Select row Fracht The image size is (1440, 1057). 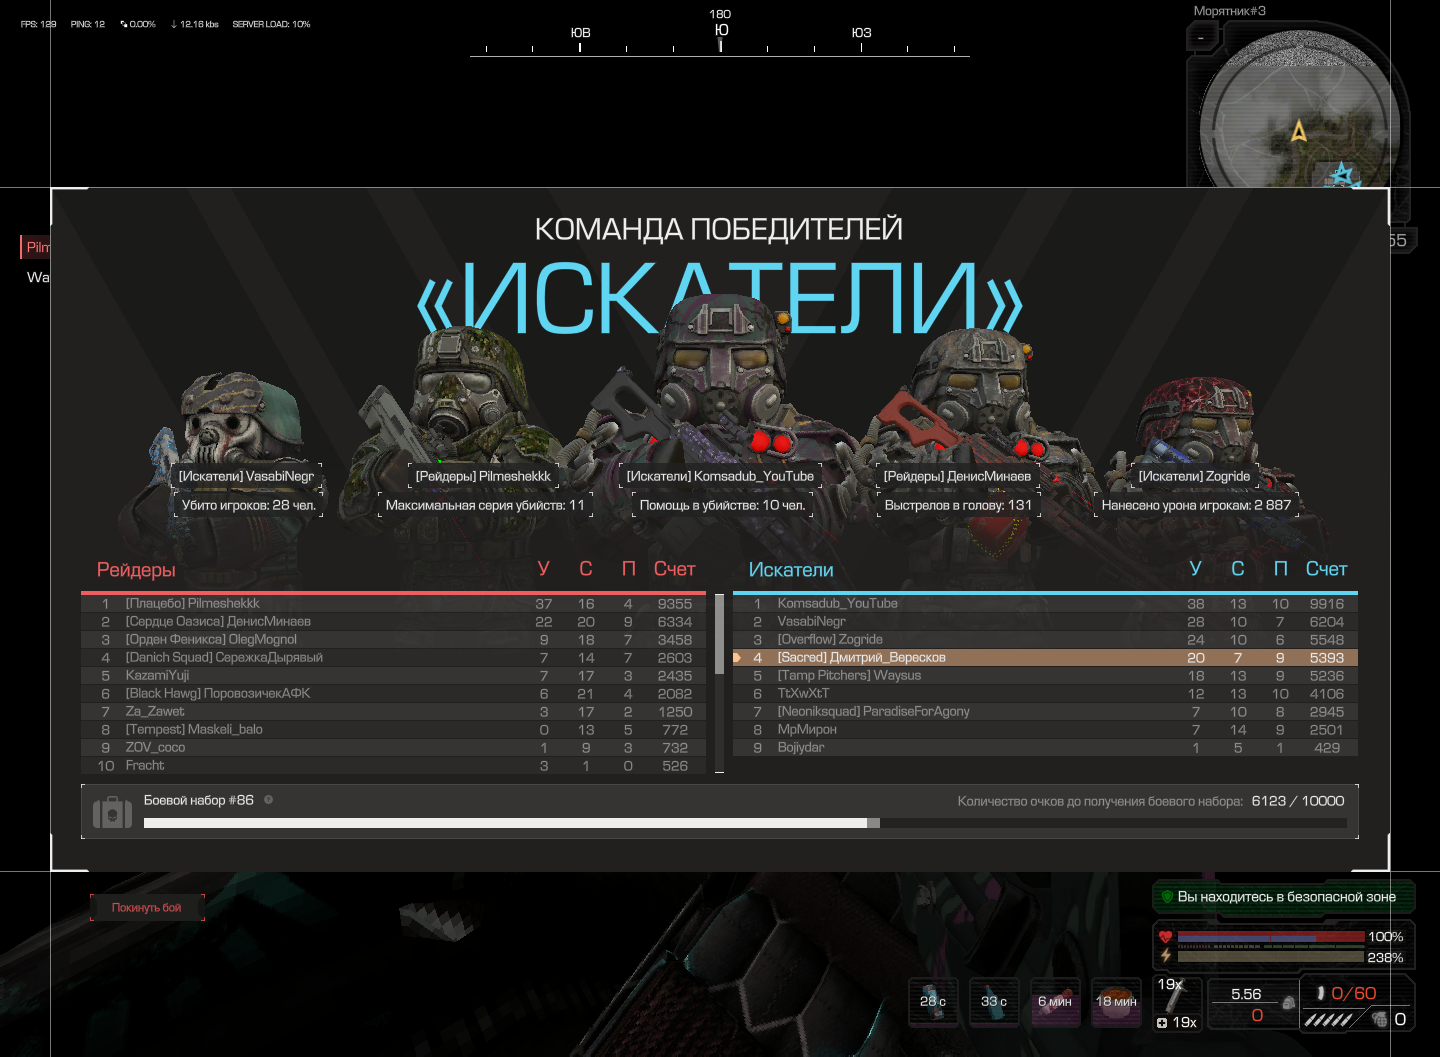[x=394, y=766]
